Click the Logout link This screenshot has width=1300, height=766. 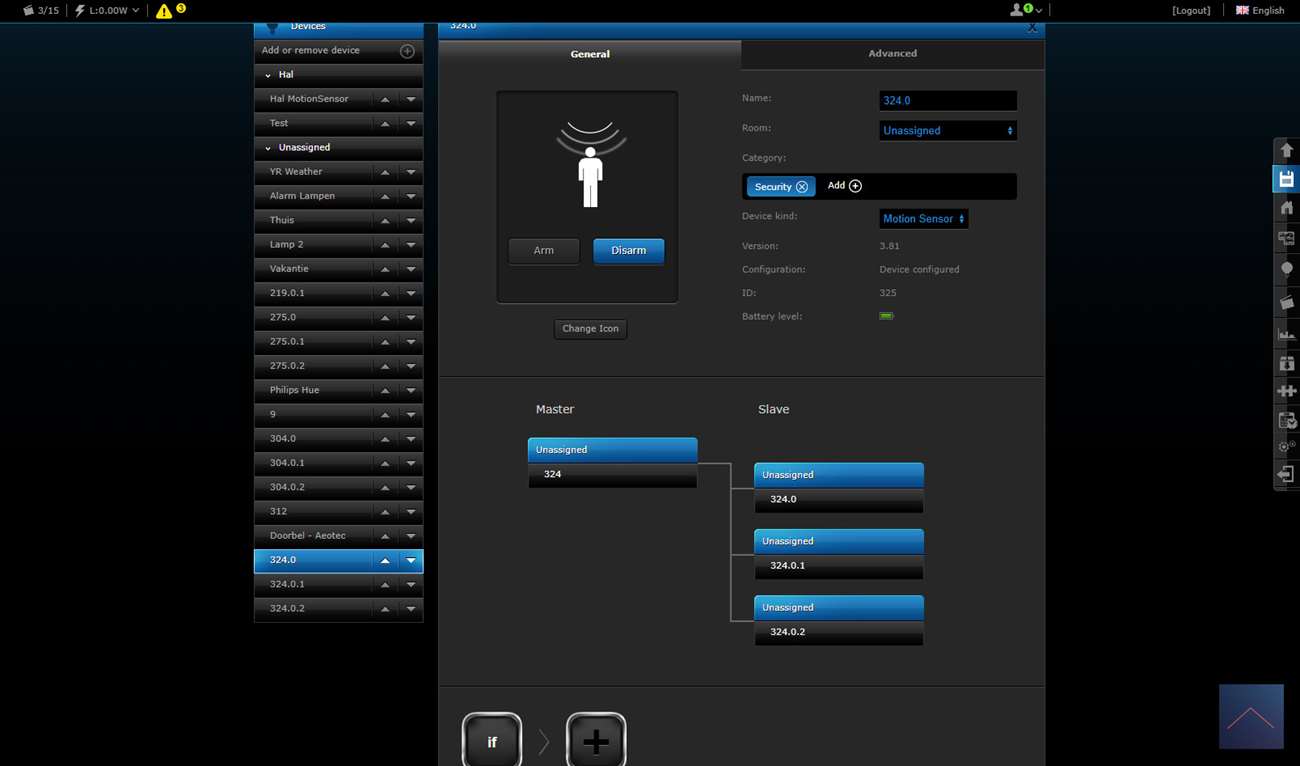point(1191,11)
